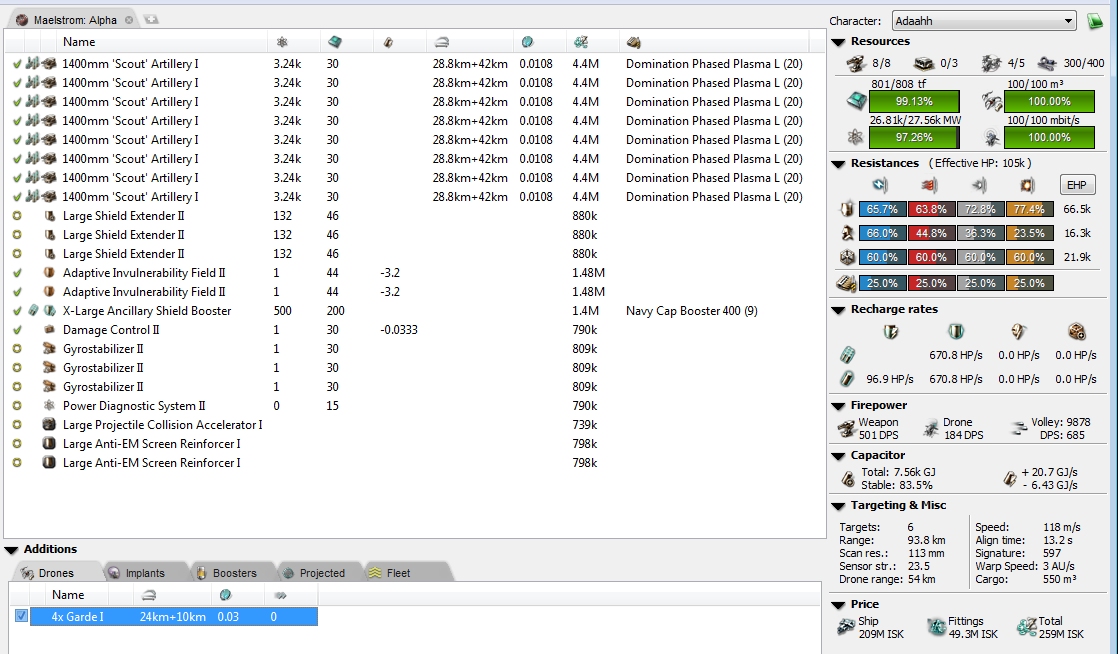This screenshot has width=1118, height=654.
Task: Click the damage pattern icon below hull row
Action: [x=846, y=283]
